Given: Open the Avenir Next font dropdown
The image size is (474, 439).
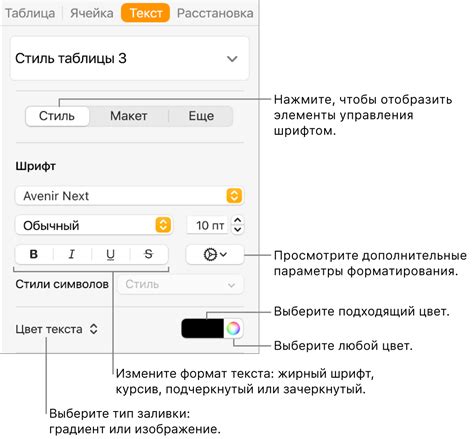Looking at the screenshot, I should coord(129,196).
